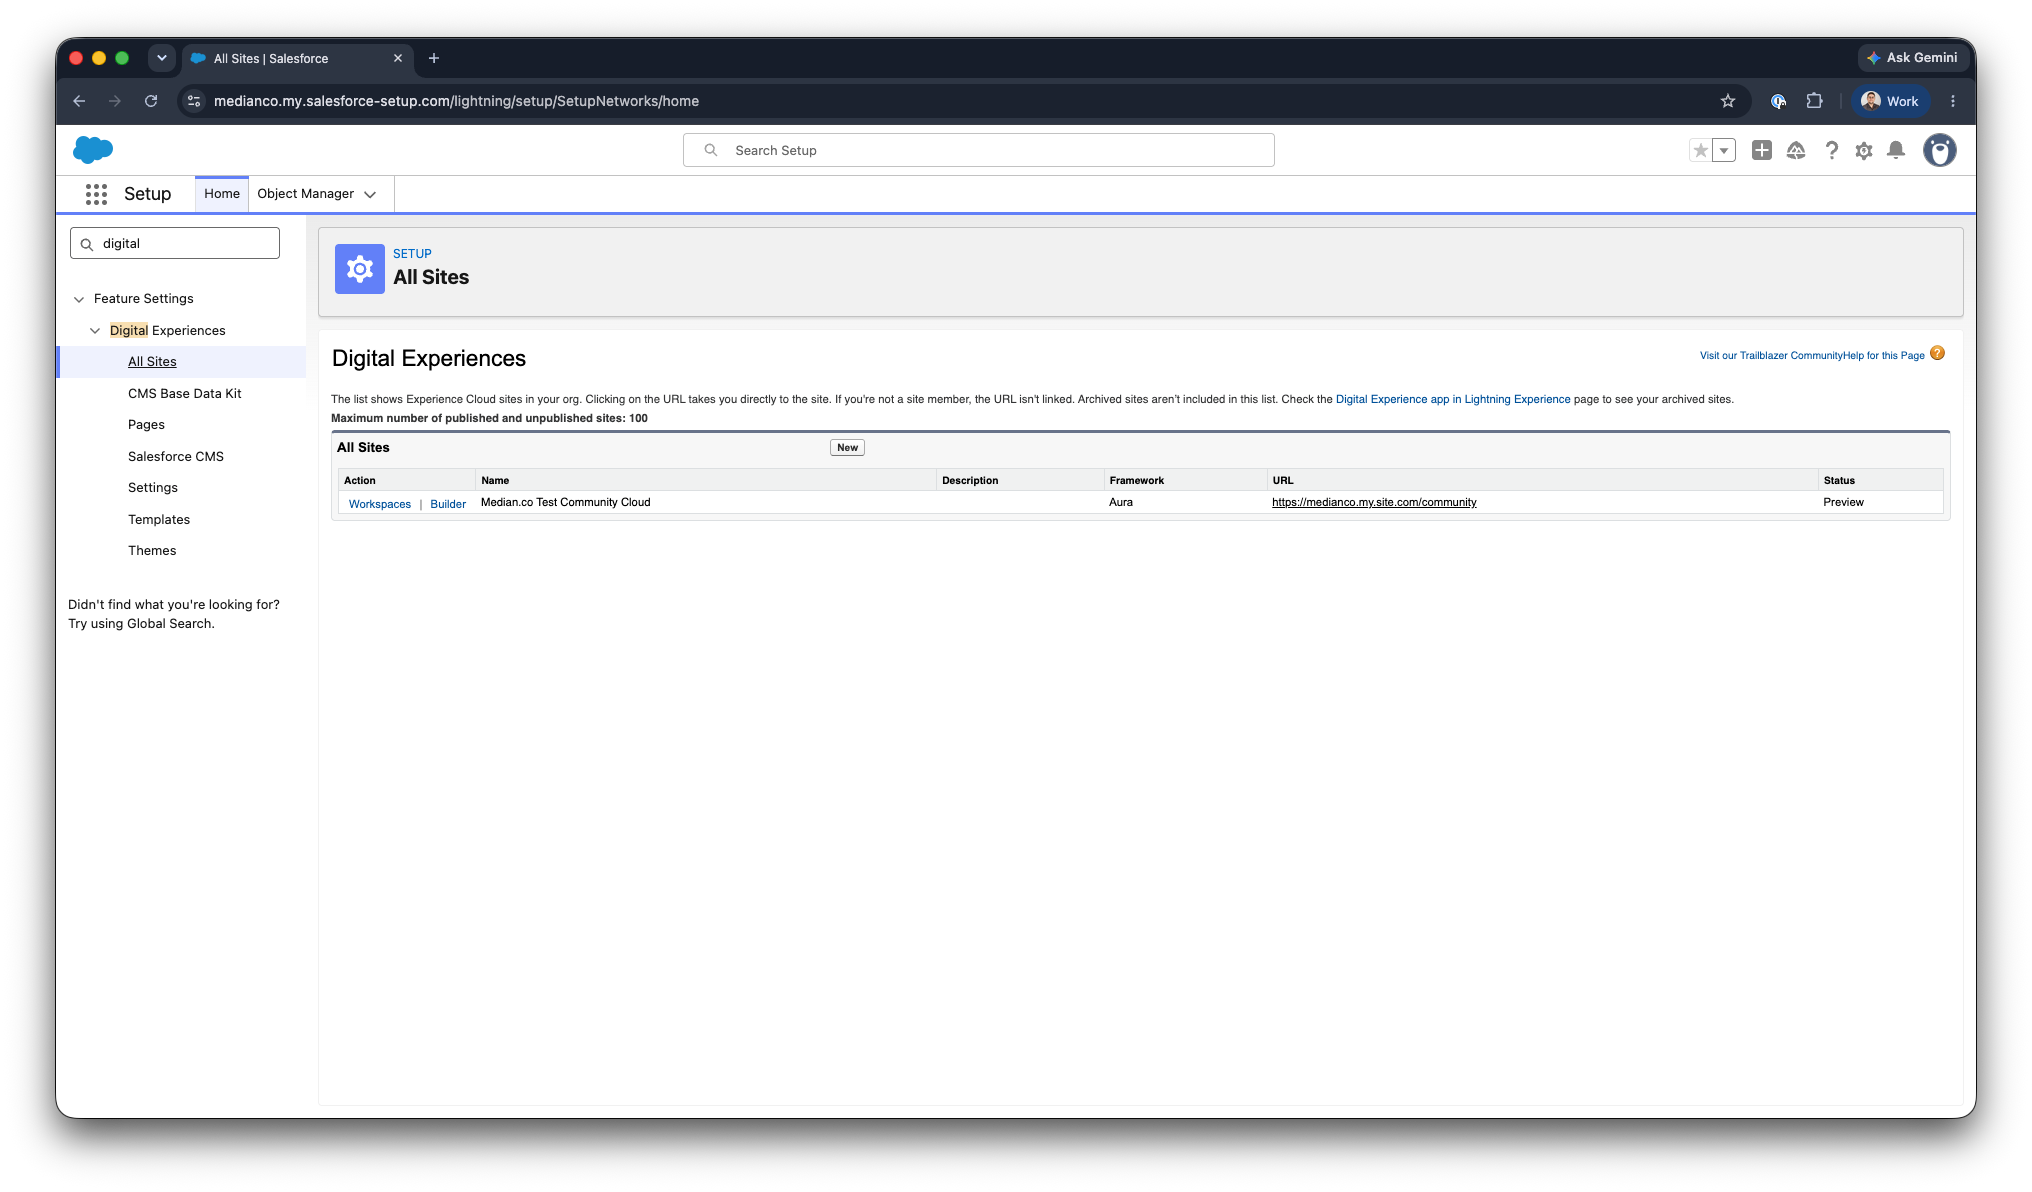View site information icon in address bar
This screenshot has width=2032, height=1192.
pyautogui.click(x=195, y=101)
